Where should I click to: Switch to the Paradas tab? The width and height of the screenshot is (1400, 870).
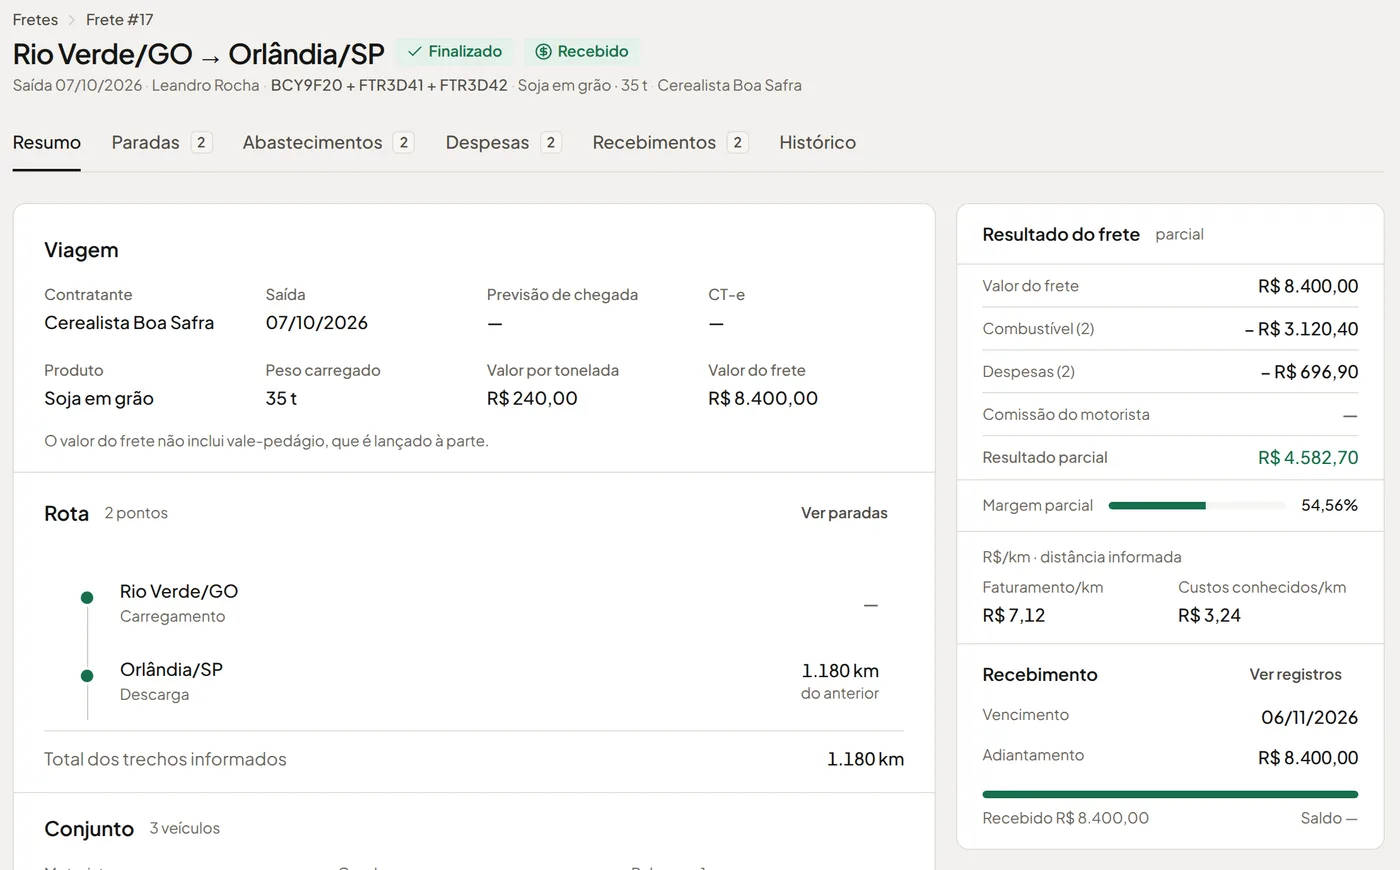pyautogui.click(x=162, y=143)
